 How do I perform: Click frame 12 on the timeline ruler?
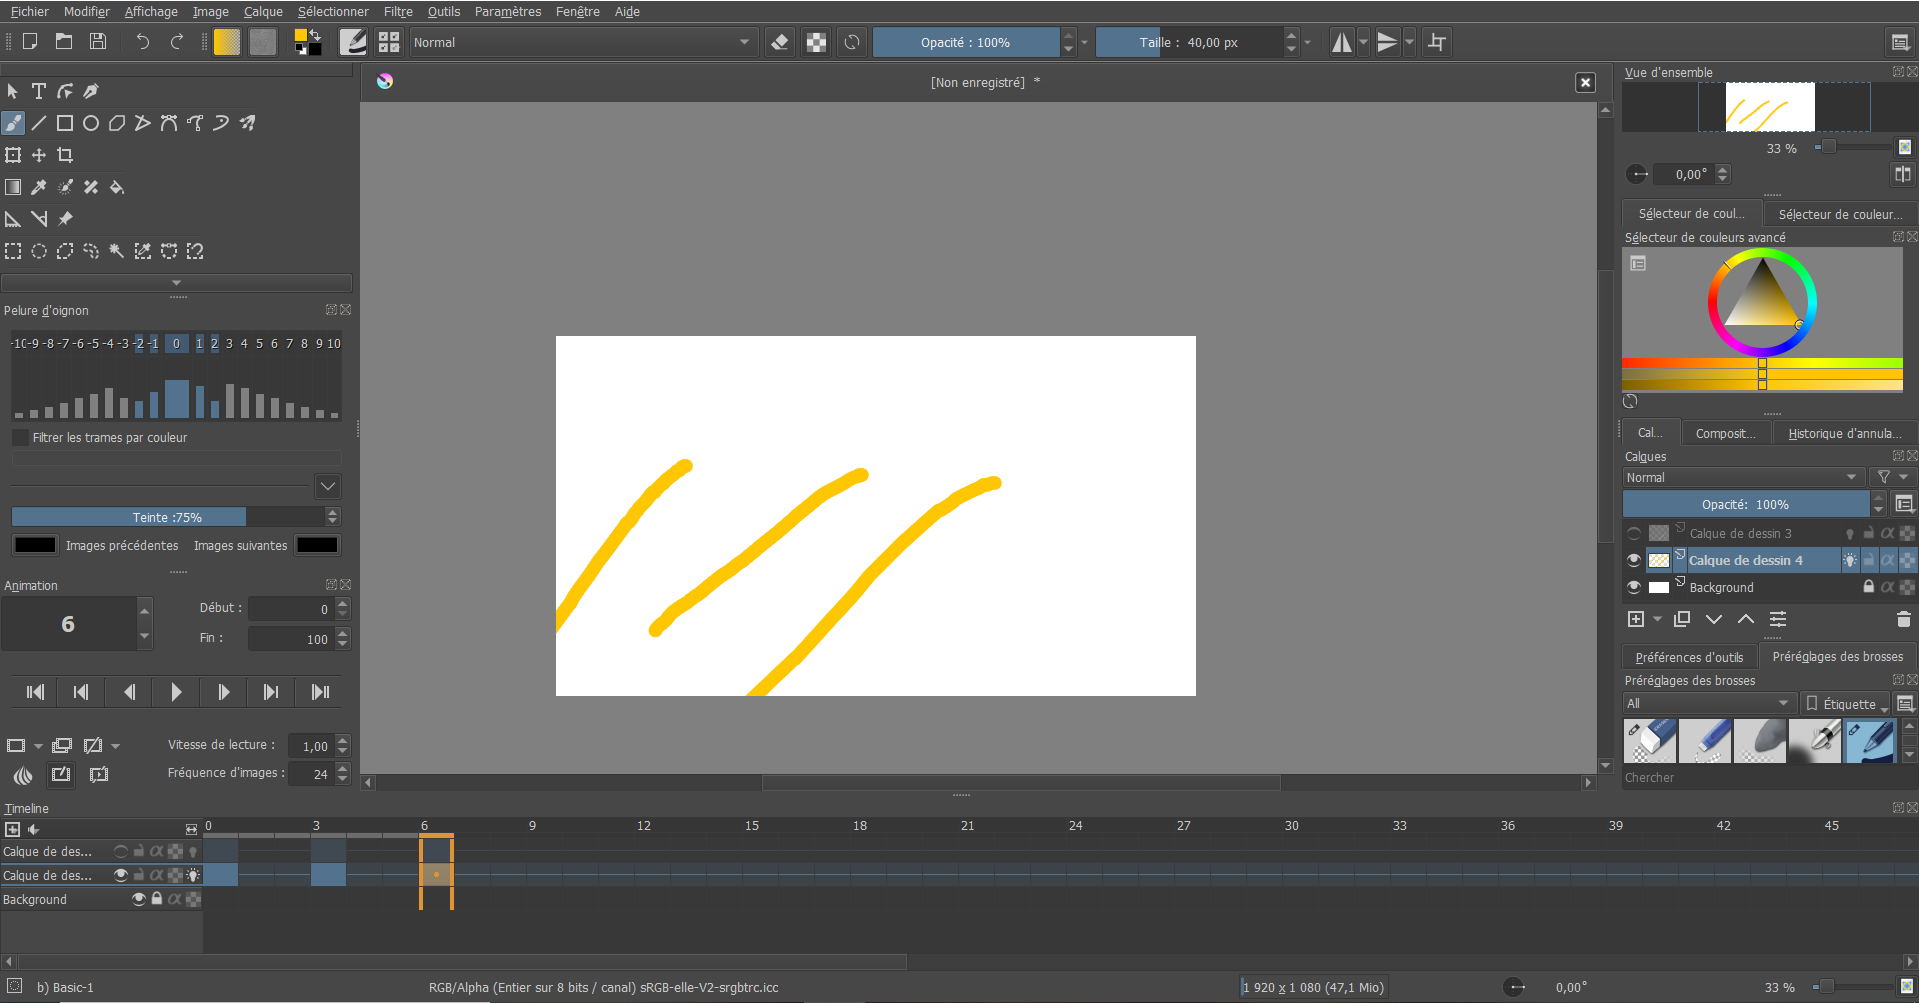click(643, 826)
